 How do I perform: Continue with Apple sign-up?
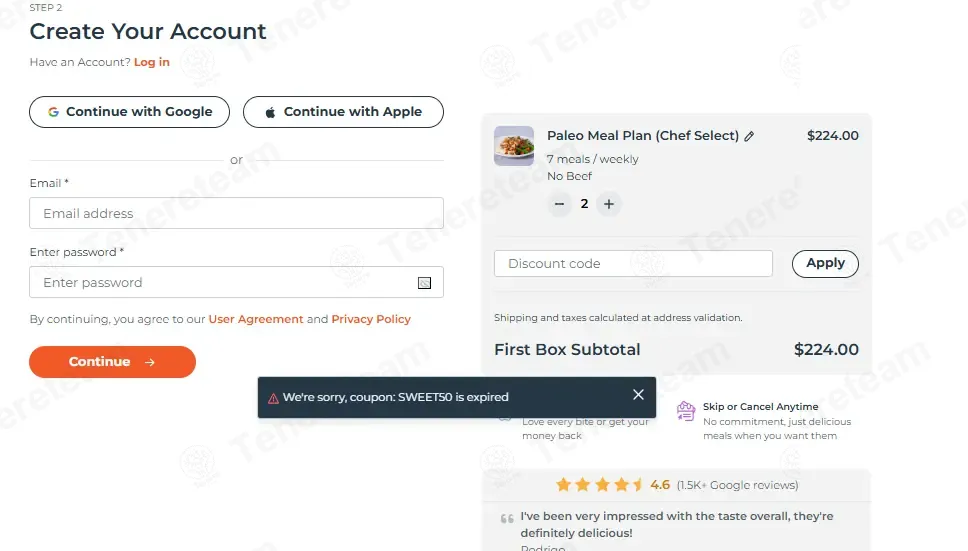tap(343, 112)
